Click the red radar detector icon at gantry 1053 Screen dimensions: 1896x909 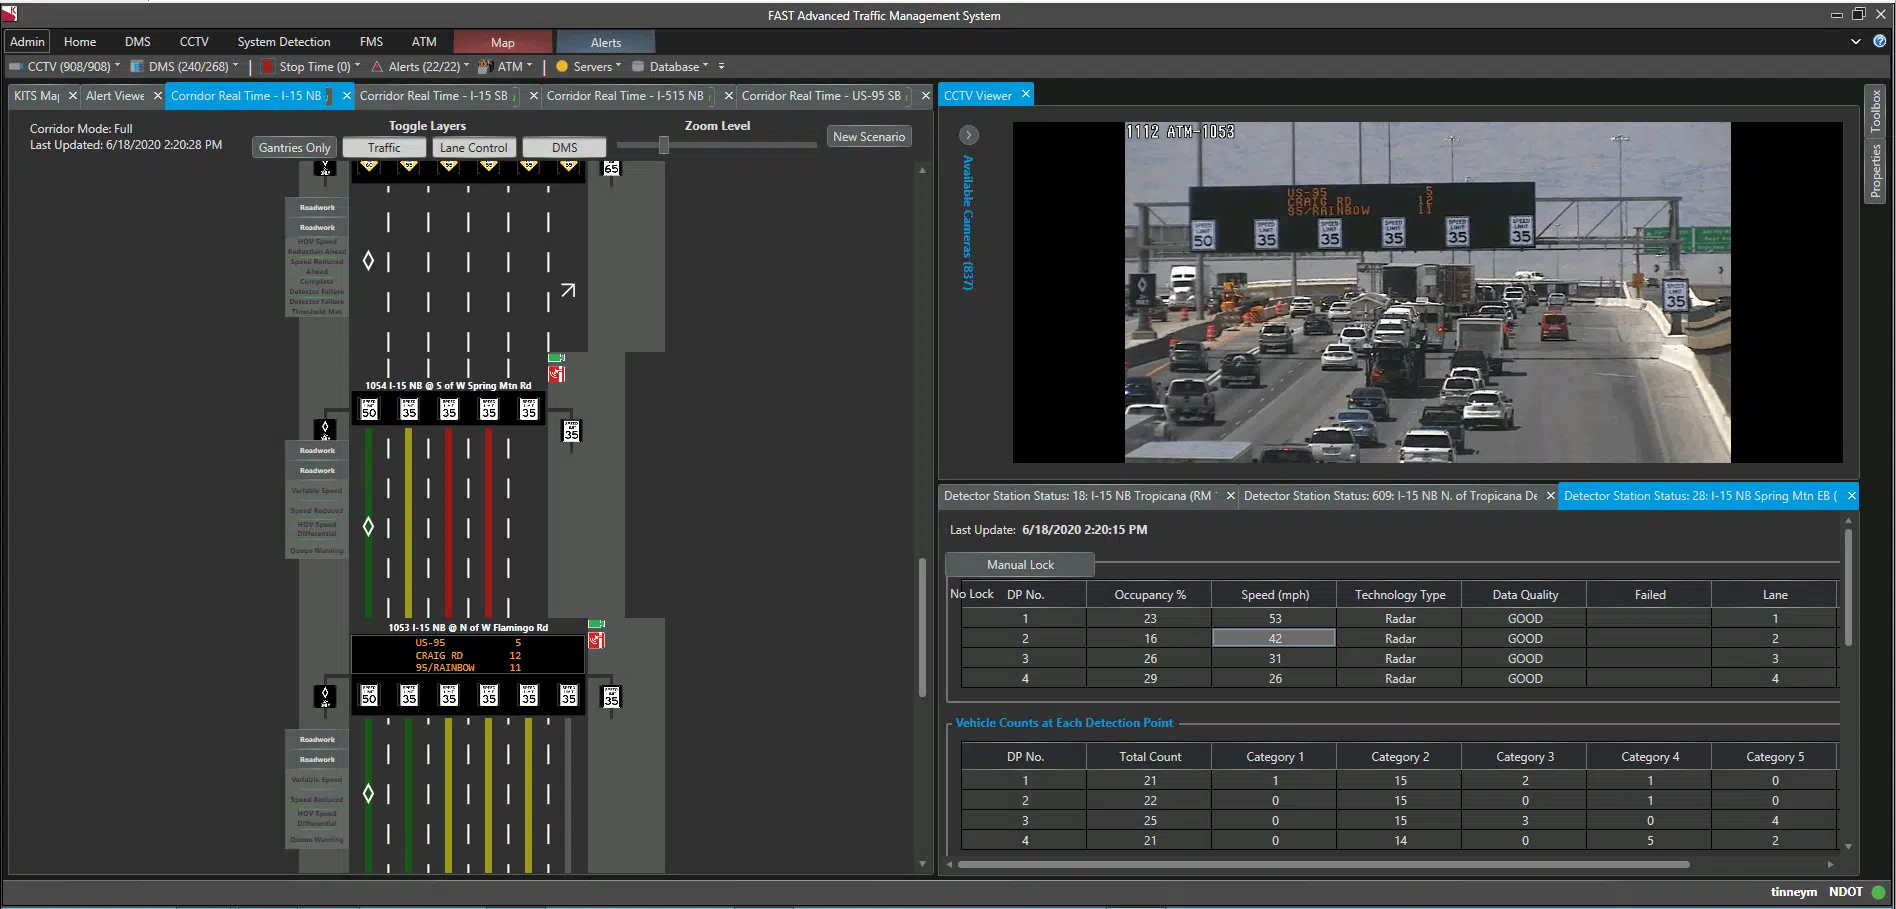pyautogui.click(x=596, y=640)
